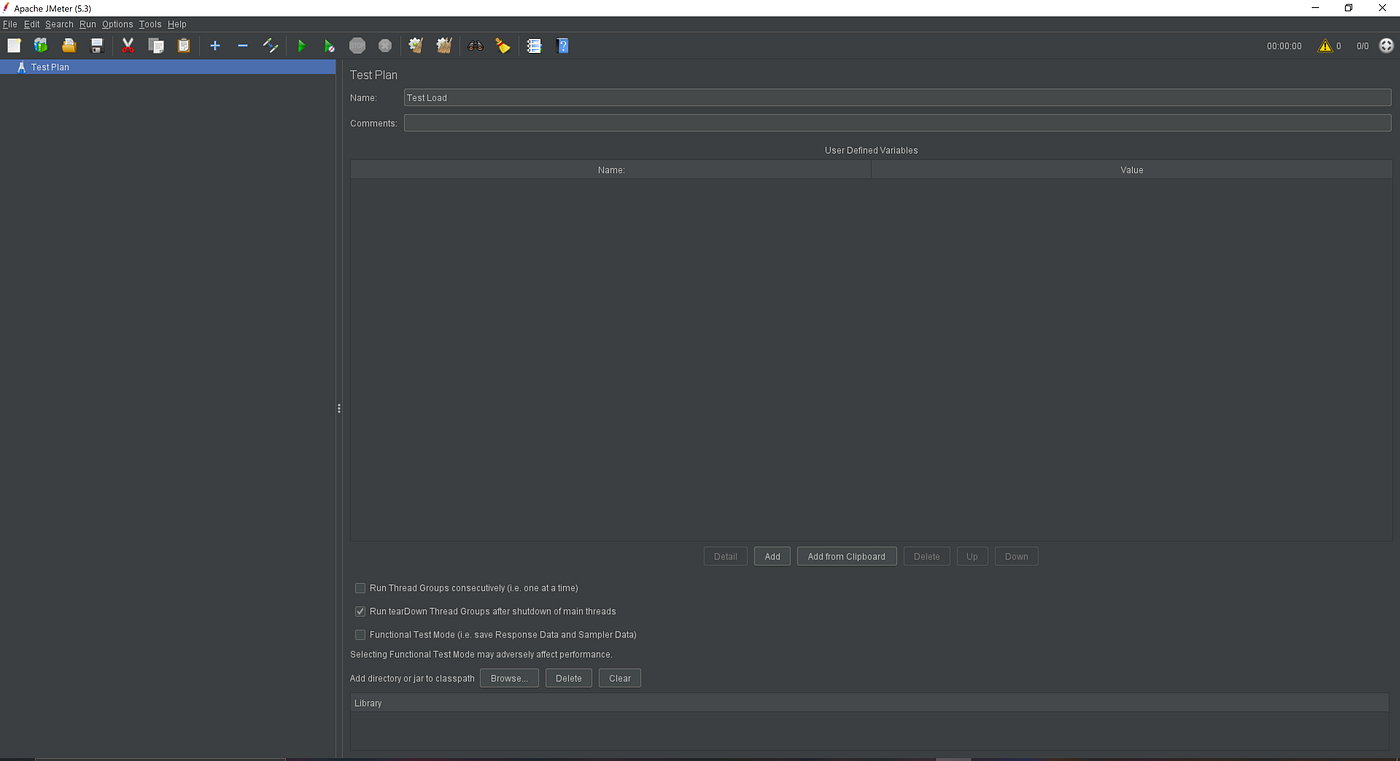Image resolution: width=1400 pixels, height=761 pixels.
Task: Start the test with the green play icon
Action: click(x=301, y=46)
